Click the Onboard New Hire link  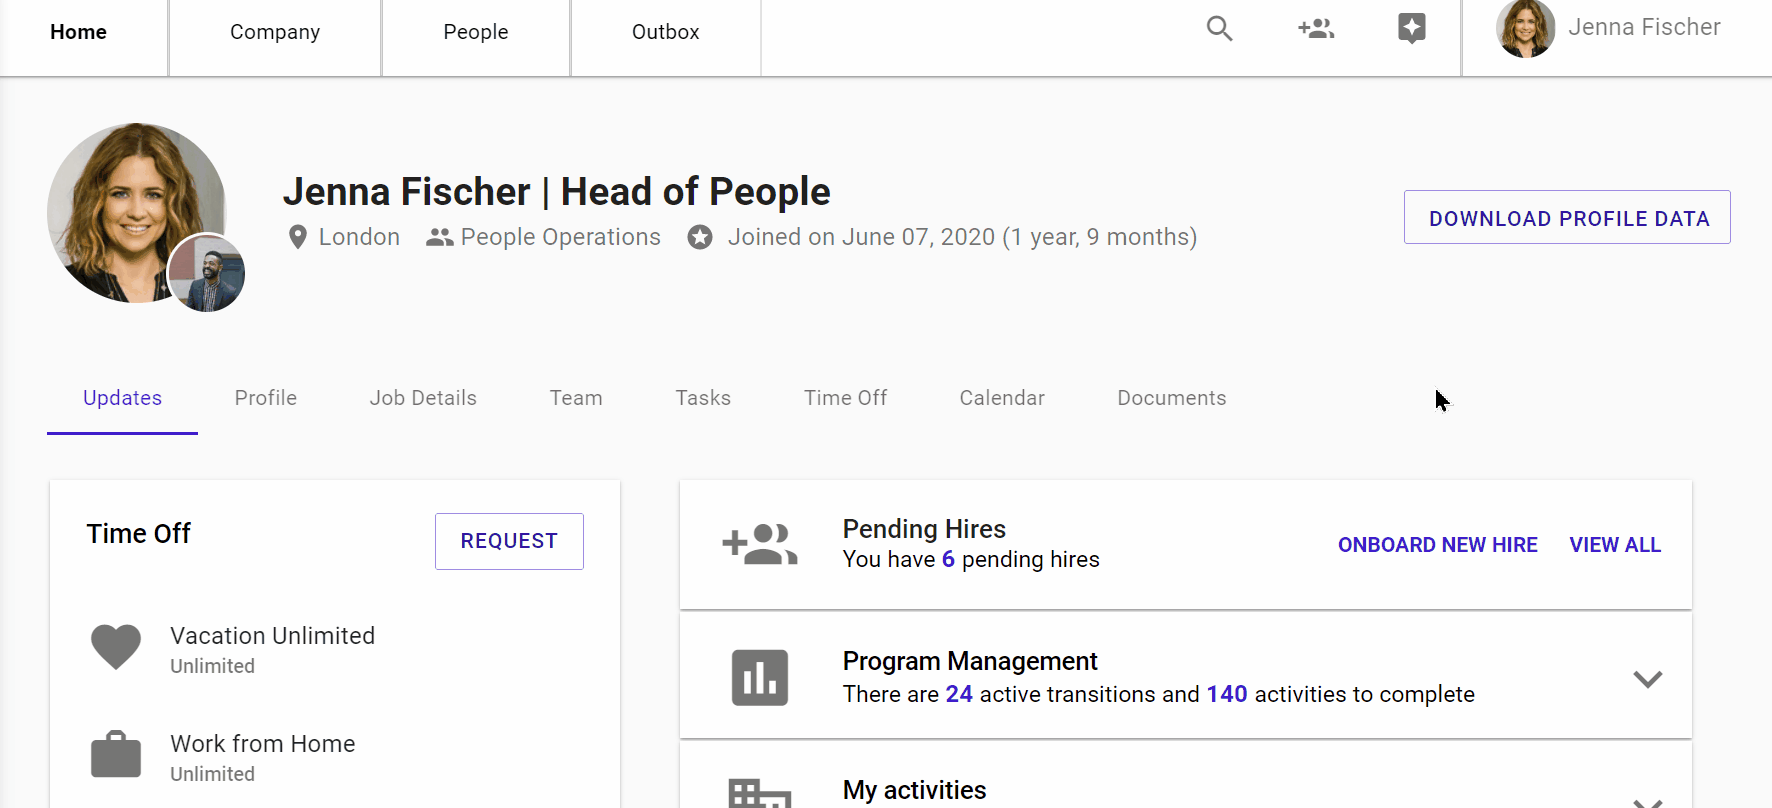[1437, 545]
